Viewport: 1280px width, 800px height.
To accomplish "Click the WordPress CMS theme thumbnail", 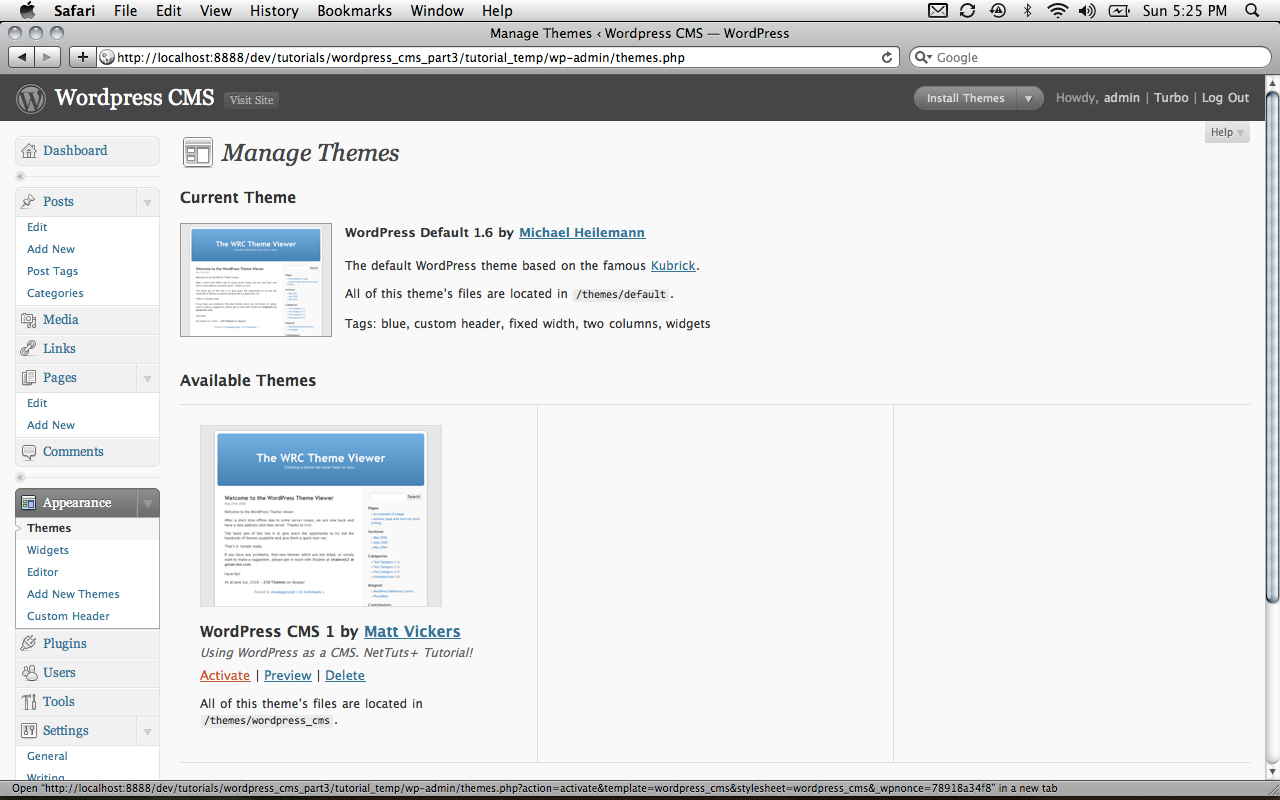I will click(321, 516).
